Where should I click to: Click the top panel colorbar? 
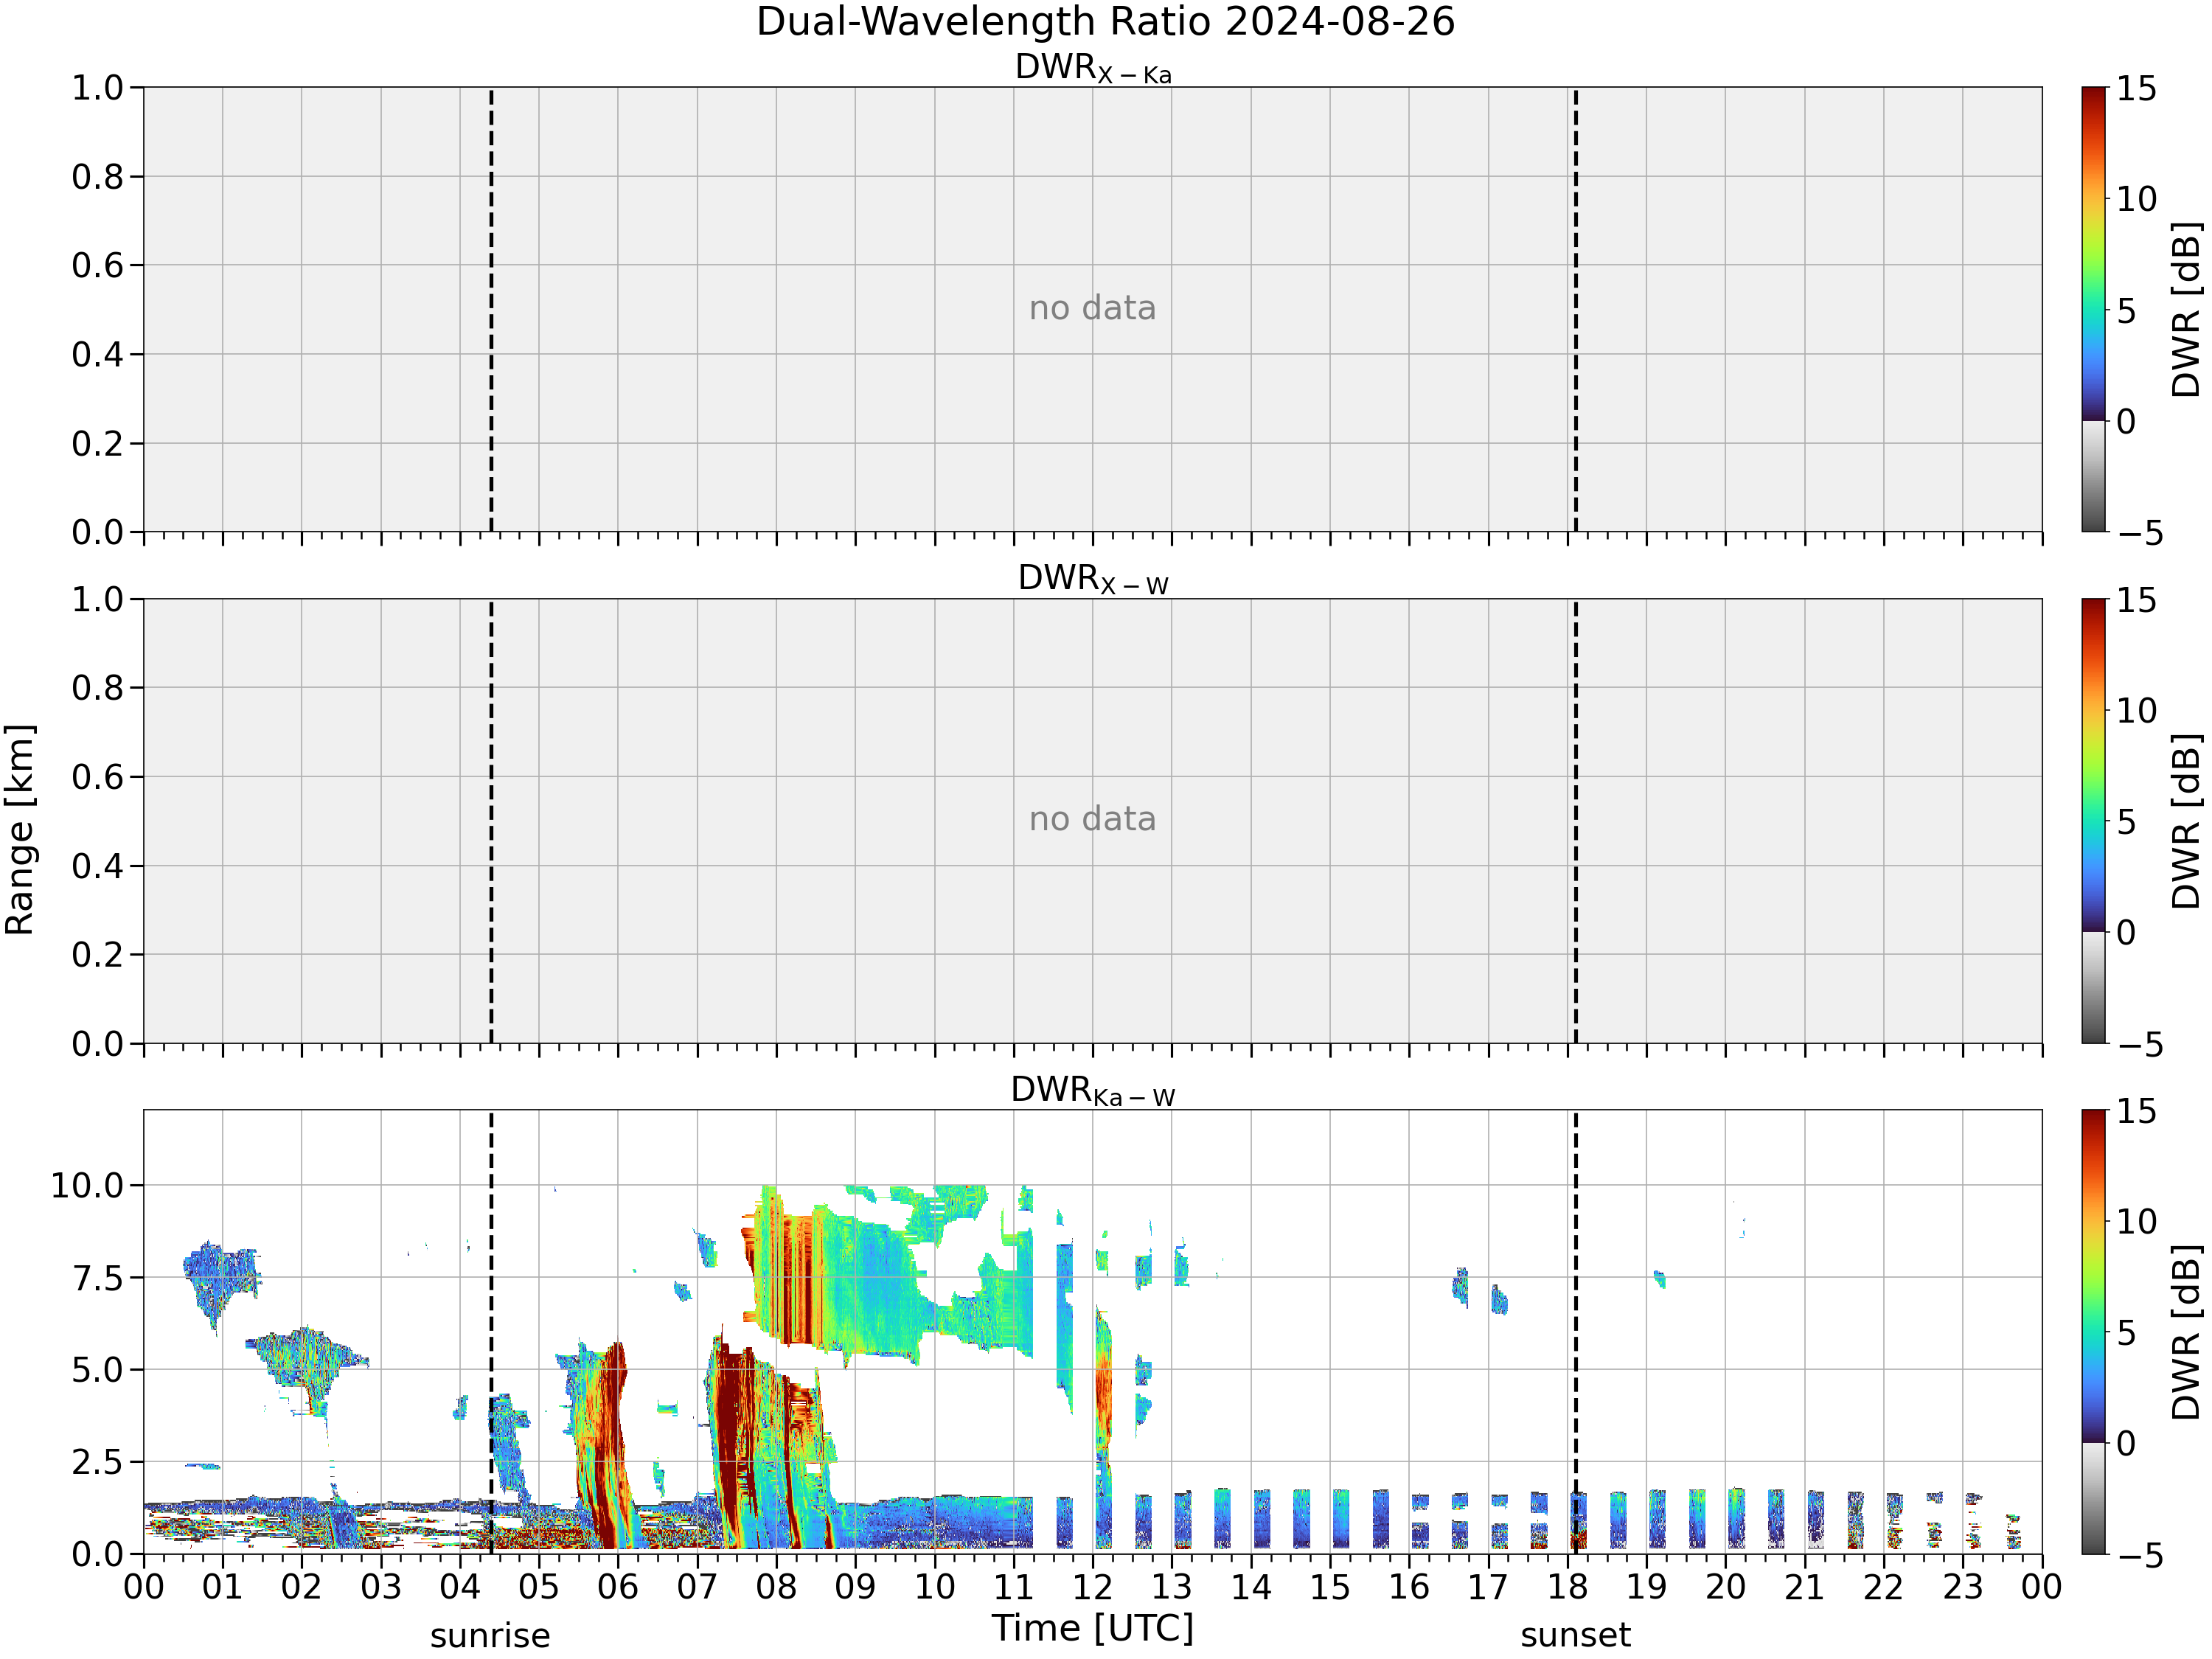tap(2093, 309)
